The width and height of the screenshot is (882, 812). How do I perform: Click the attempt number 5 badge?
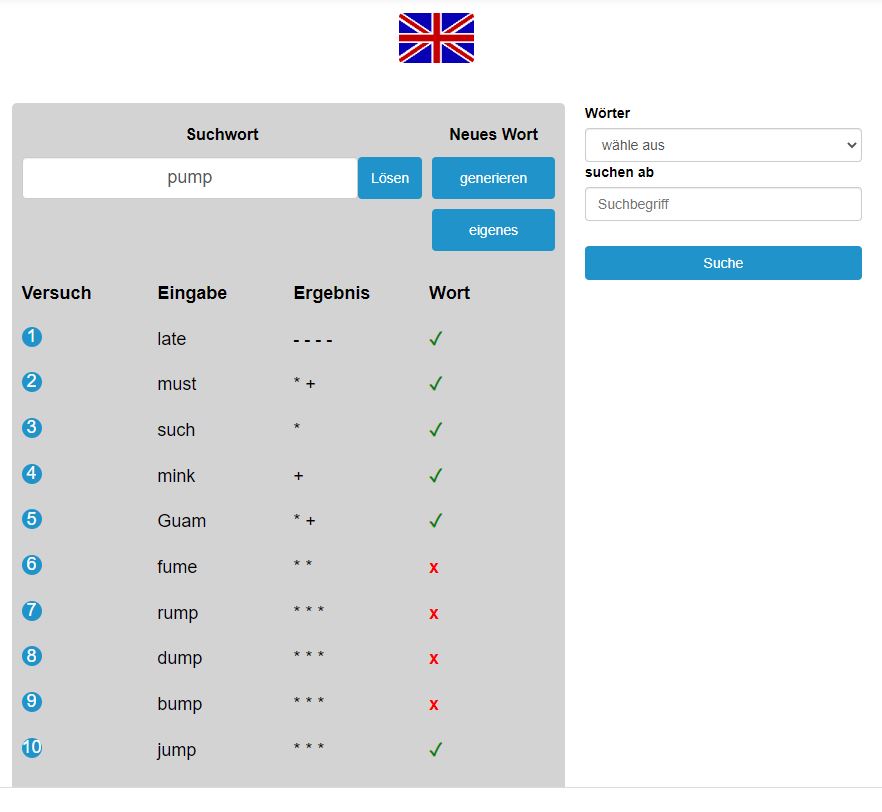pos(32,519)
